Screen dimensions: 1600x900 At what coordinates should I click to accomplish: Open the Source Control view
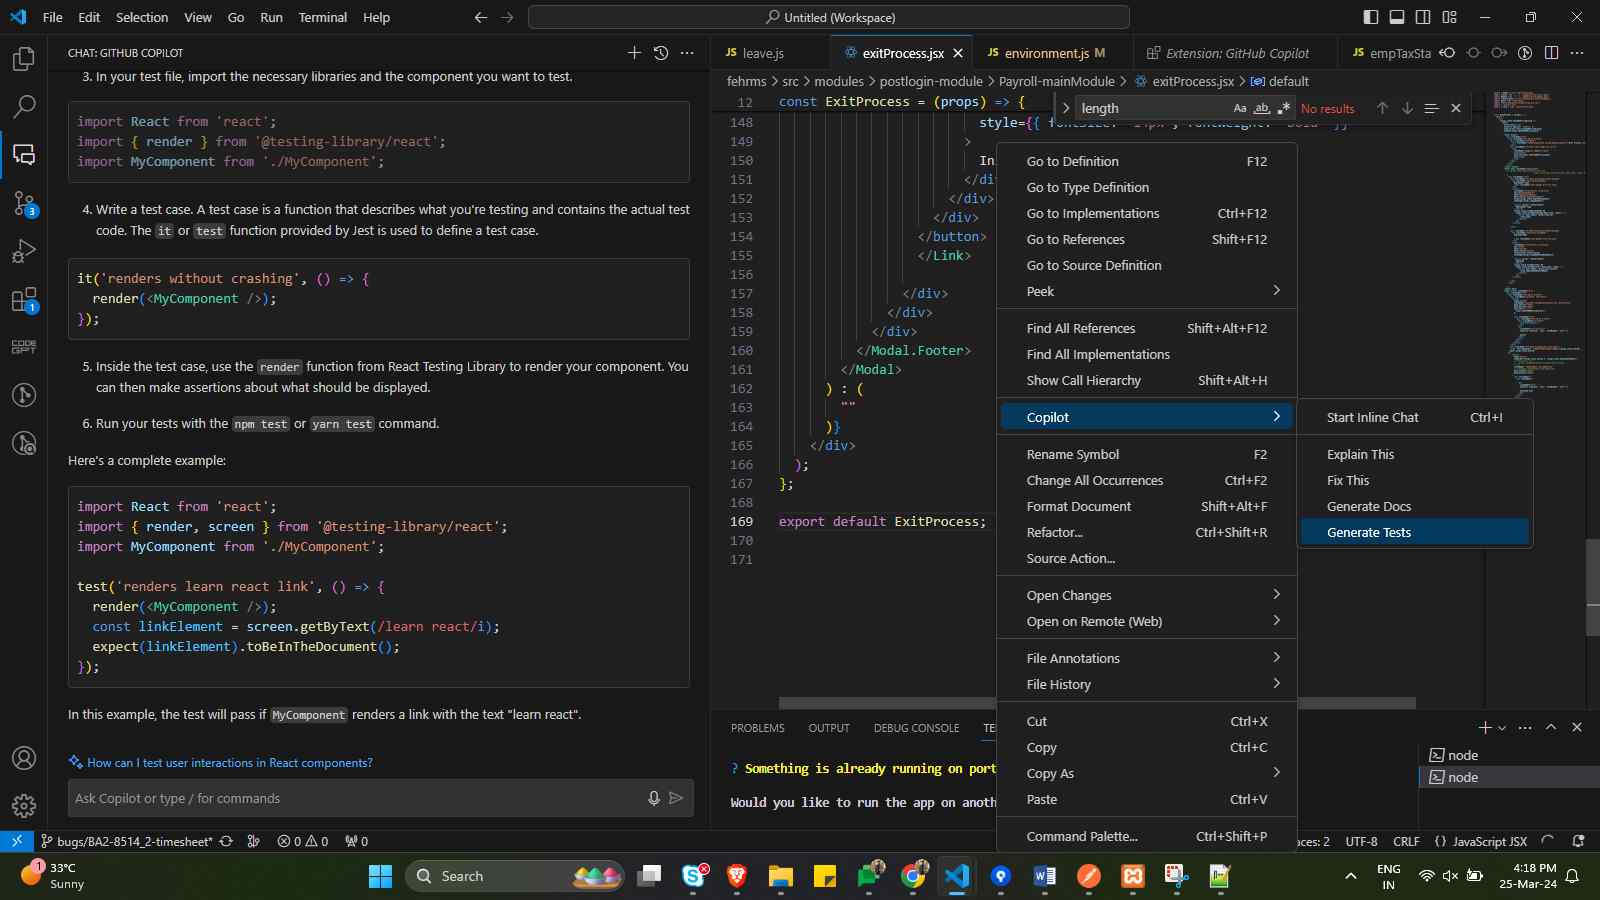pyautogui.click(x=24, y=204)
